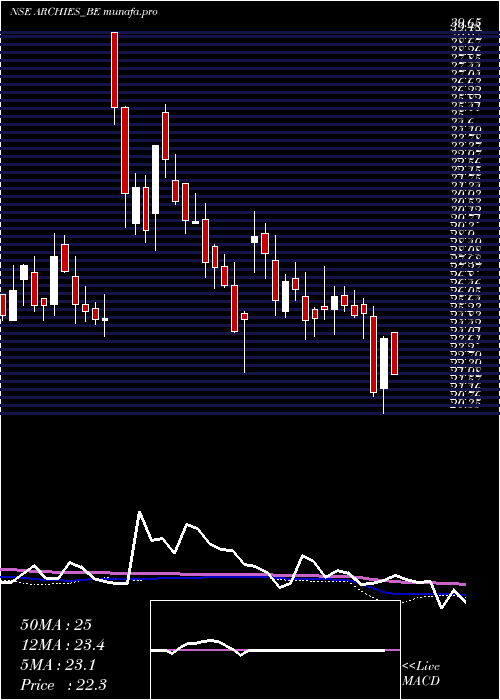This screenshot has height=700, width=500.
Task: Click the last red candlestick on the right
Action: pos(395,354)
